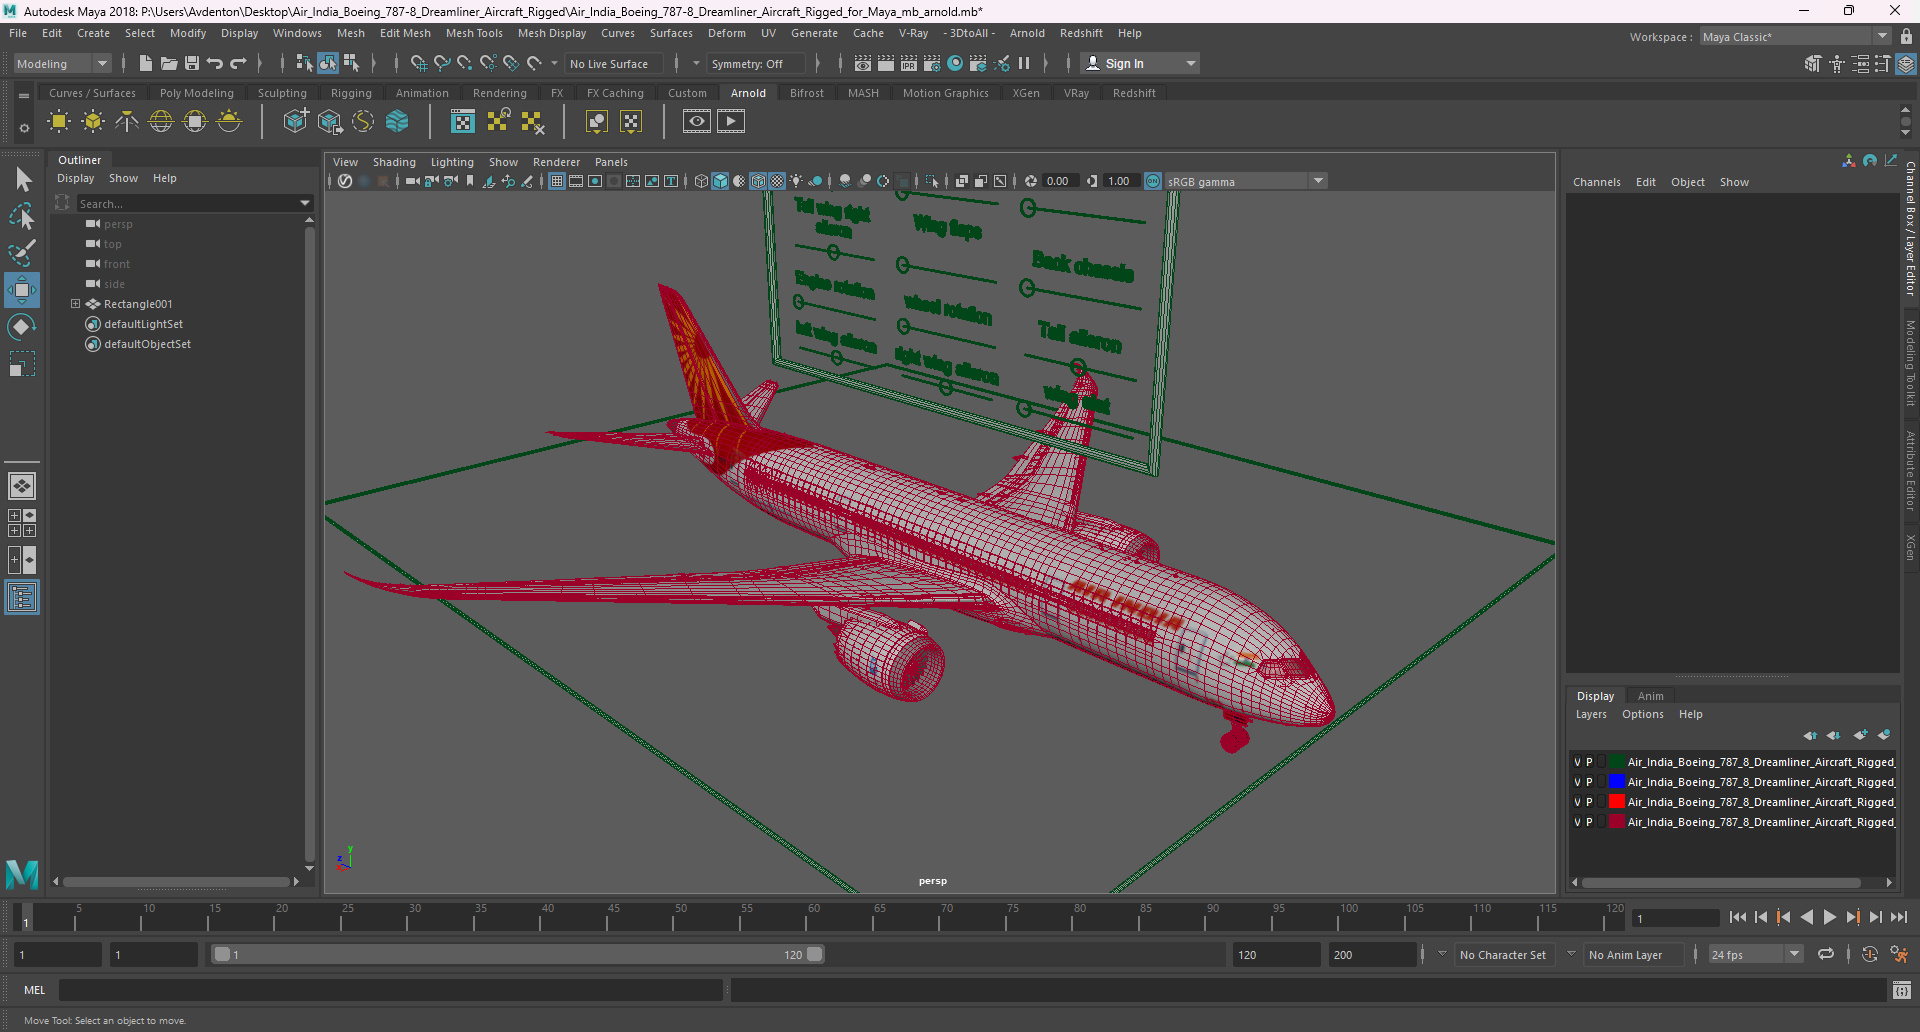1920x1032 pixels.
Task: Switch to four view layout
Action: click(22, 523)
